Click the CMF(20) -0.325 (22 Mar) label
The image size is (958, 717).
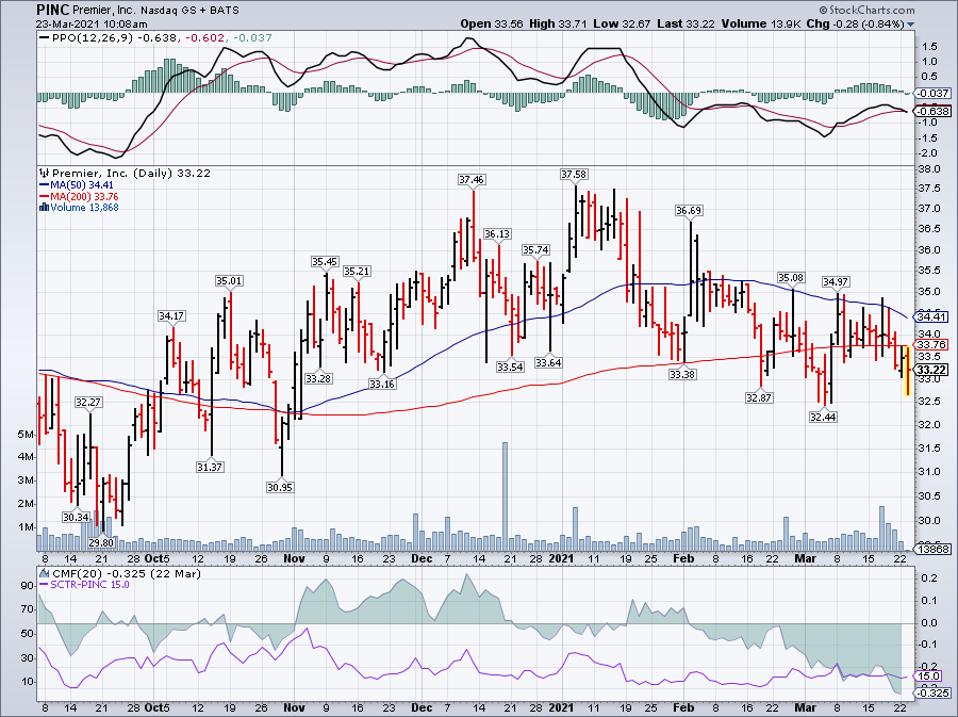click(126, 573)
